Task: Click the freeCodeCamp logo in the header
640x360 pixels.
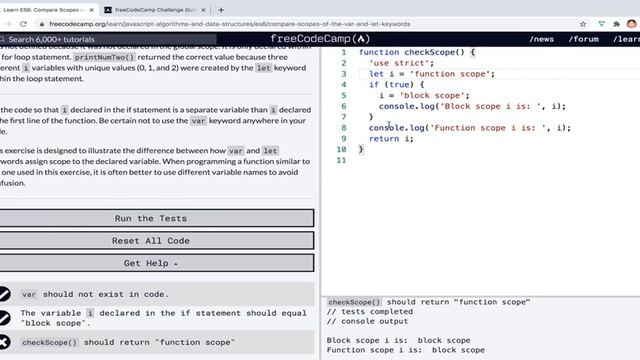Action: 320,39
